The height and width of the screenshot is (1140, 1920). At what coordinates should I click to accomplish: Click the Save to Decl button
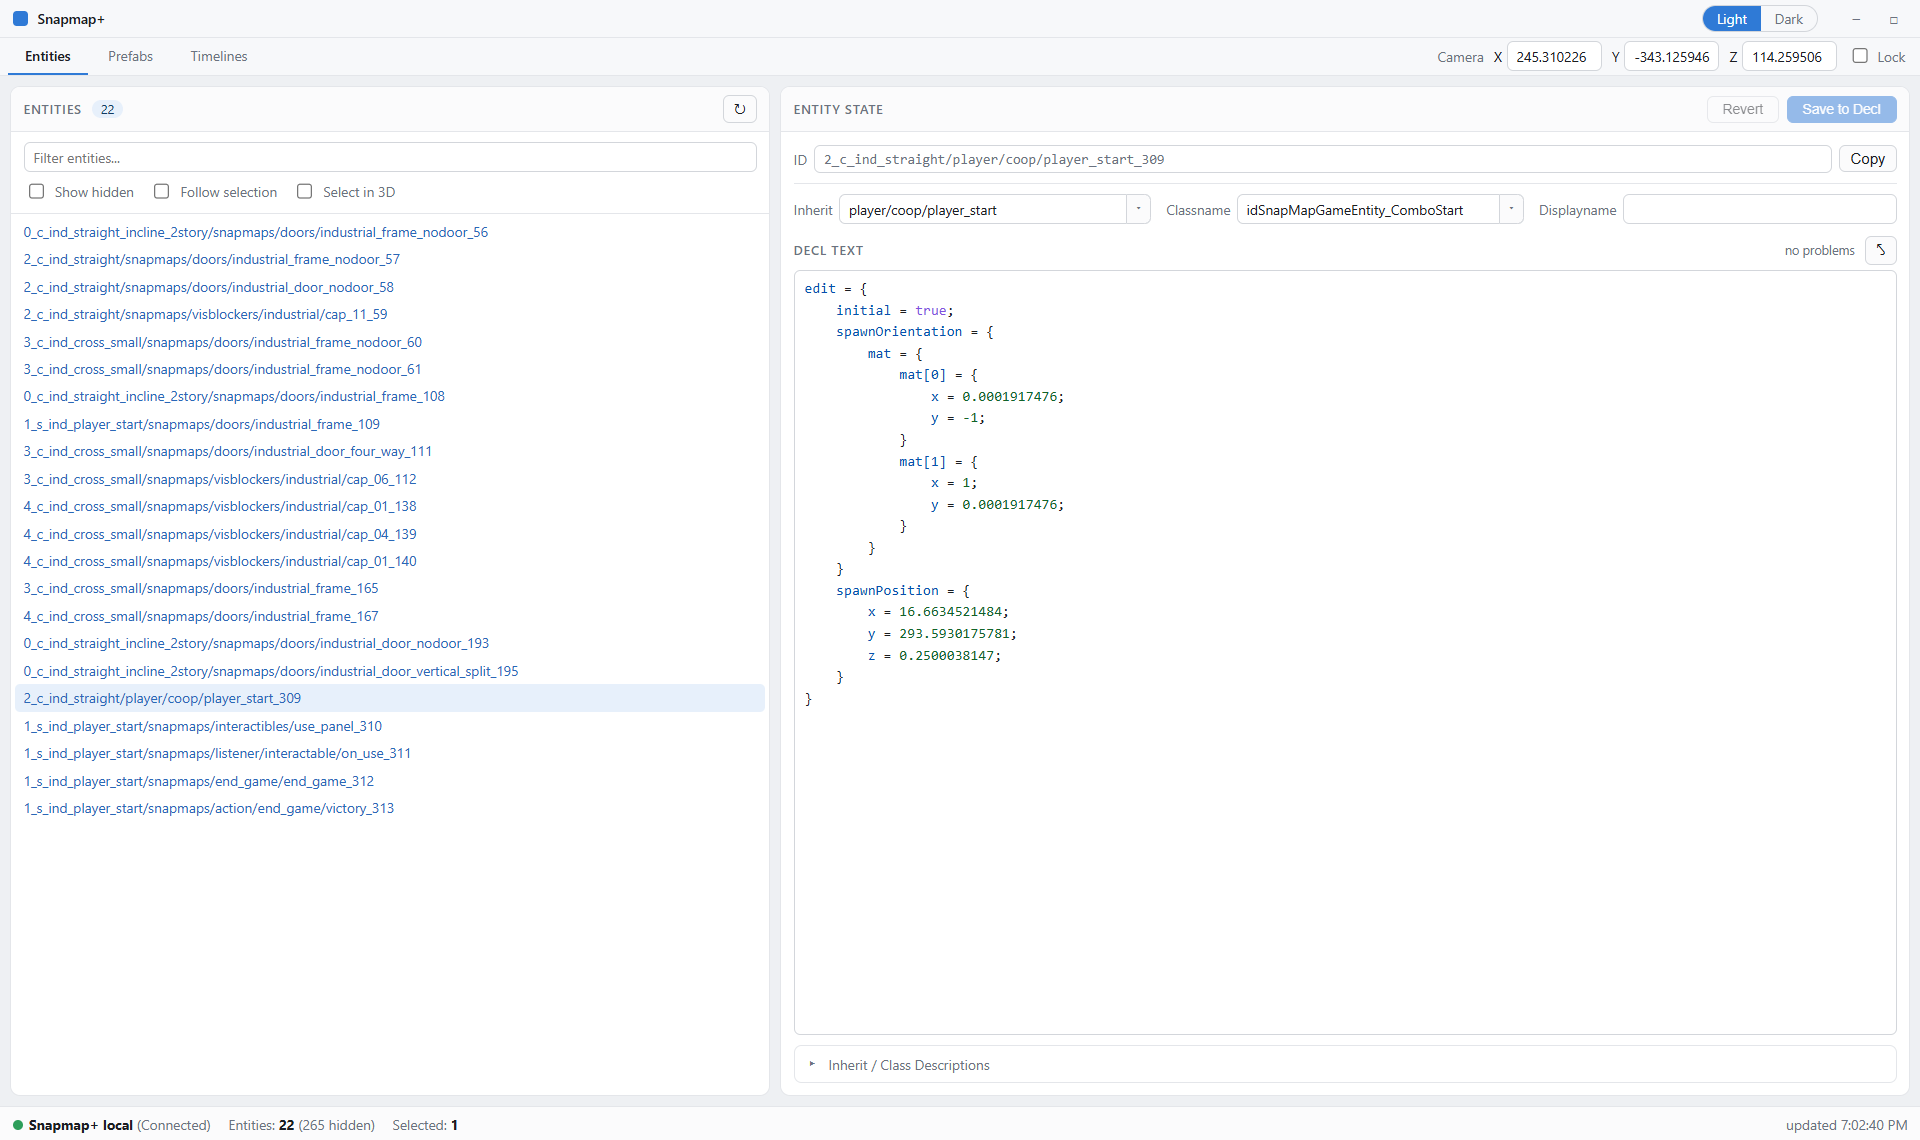pyautogui.click(x=1841, y=109)
